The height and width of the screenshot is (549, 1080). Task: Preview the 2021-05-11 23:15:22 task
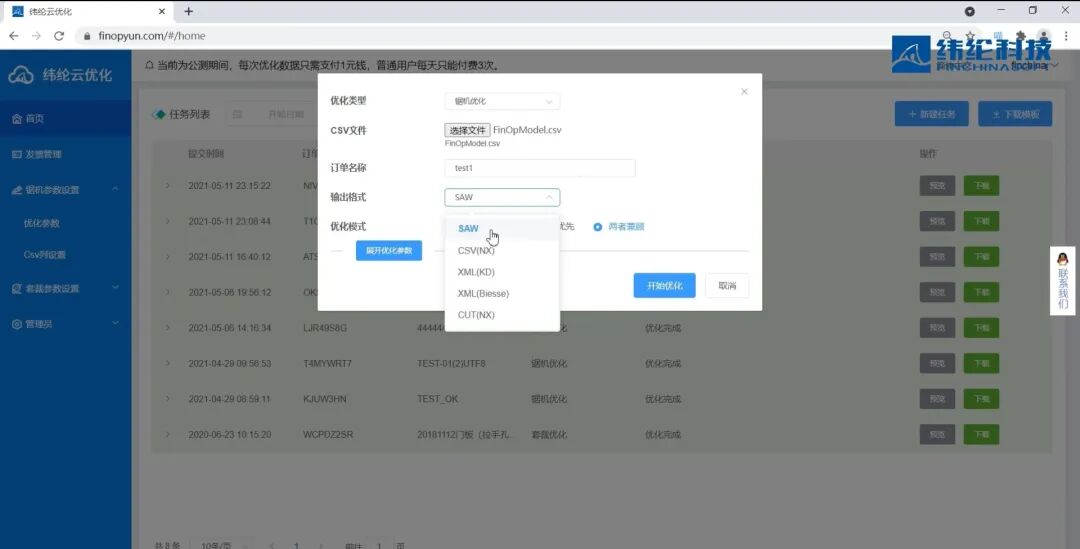click(x=937, y=186)
